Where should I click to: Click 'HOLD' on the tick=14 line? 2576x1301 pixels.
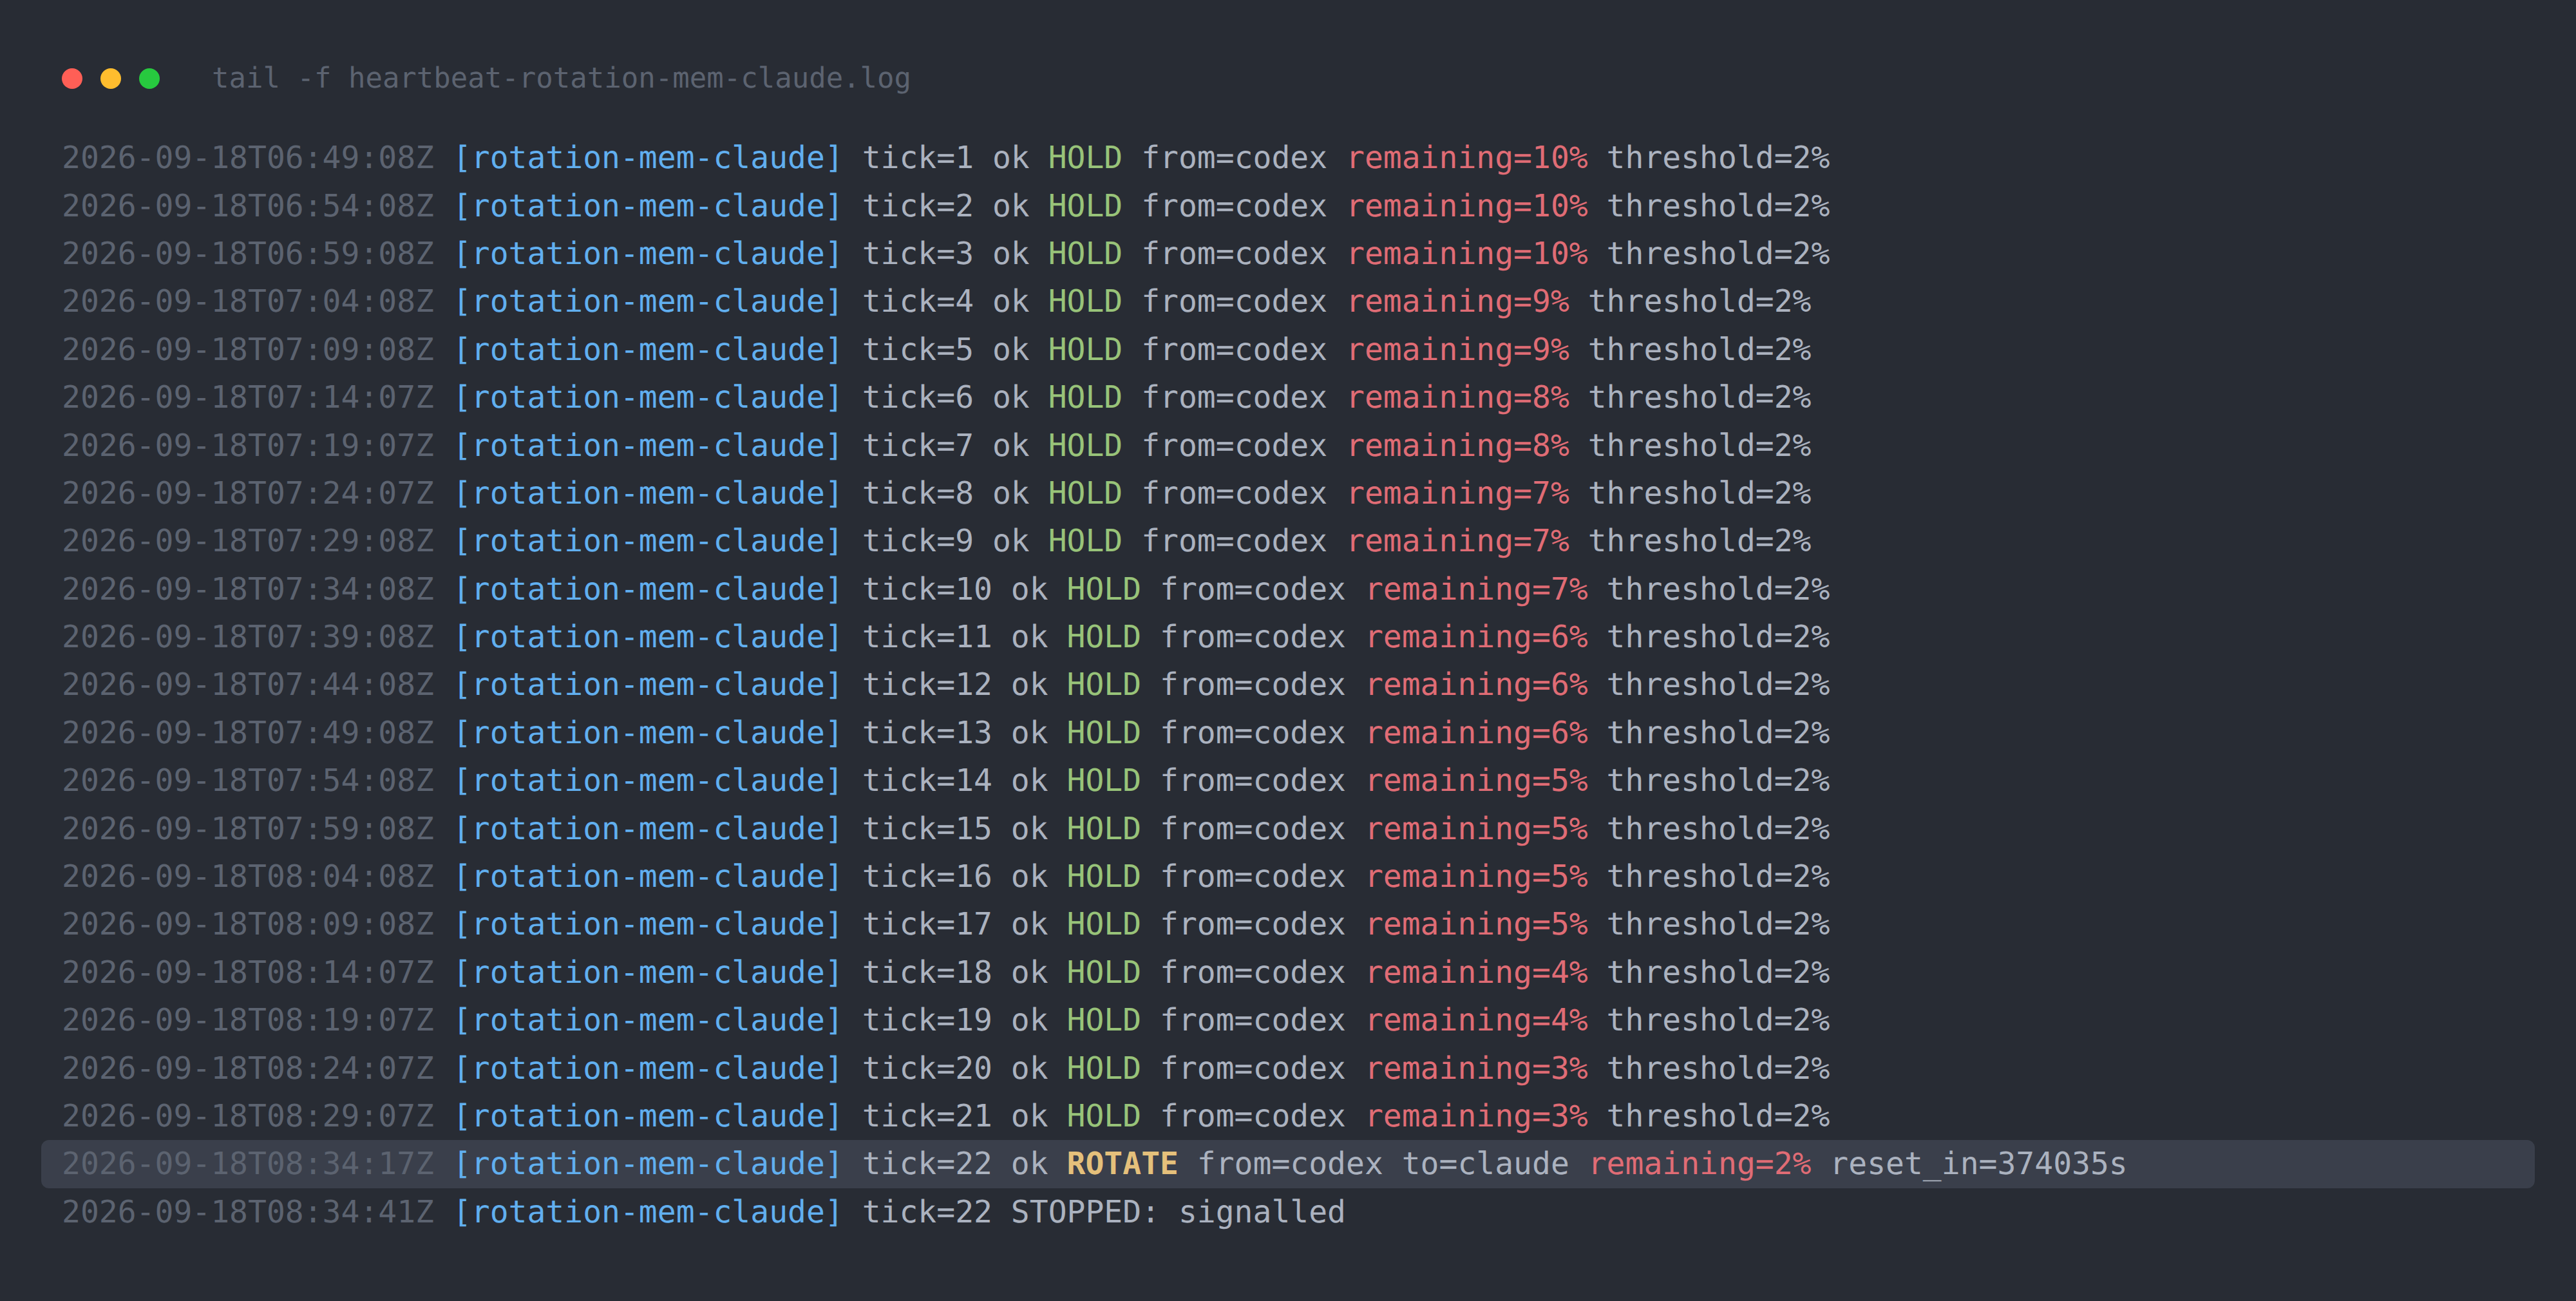click(1104, 781)
